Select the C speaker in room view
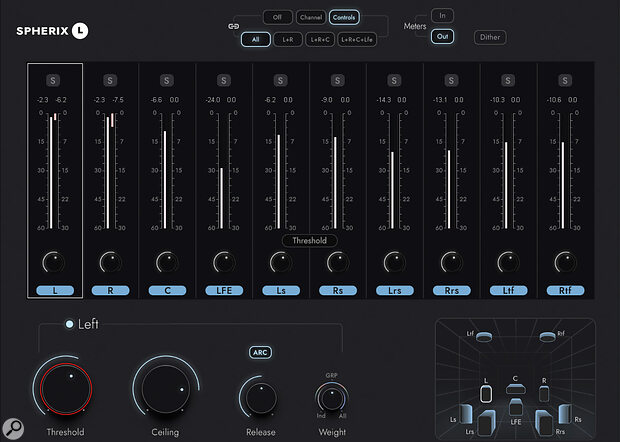The height and width of the screenshot is (442, 620). pyautogui.click(x=516, y=389)
